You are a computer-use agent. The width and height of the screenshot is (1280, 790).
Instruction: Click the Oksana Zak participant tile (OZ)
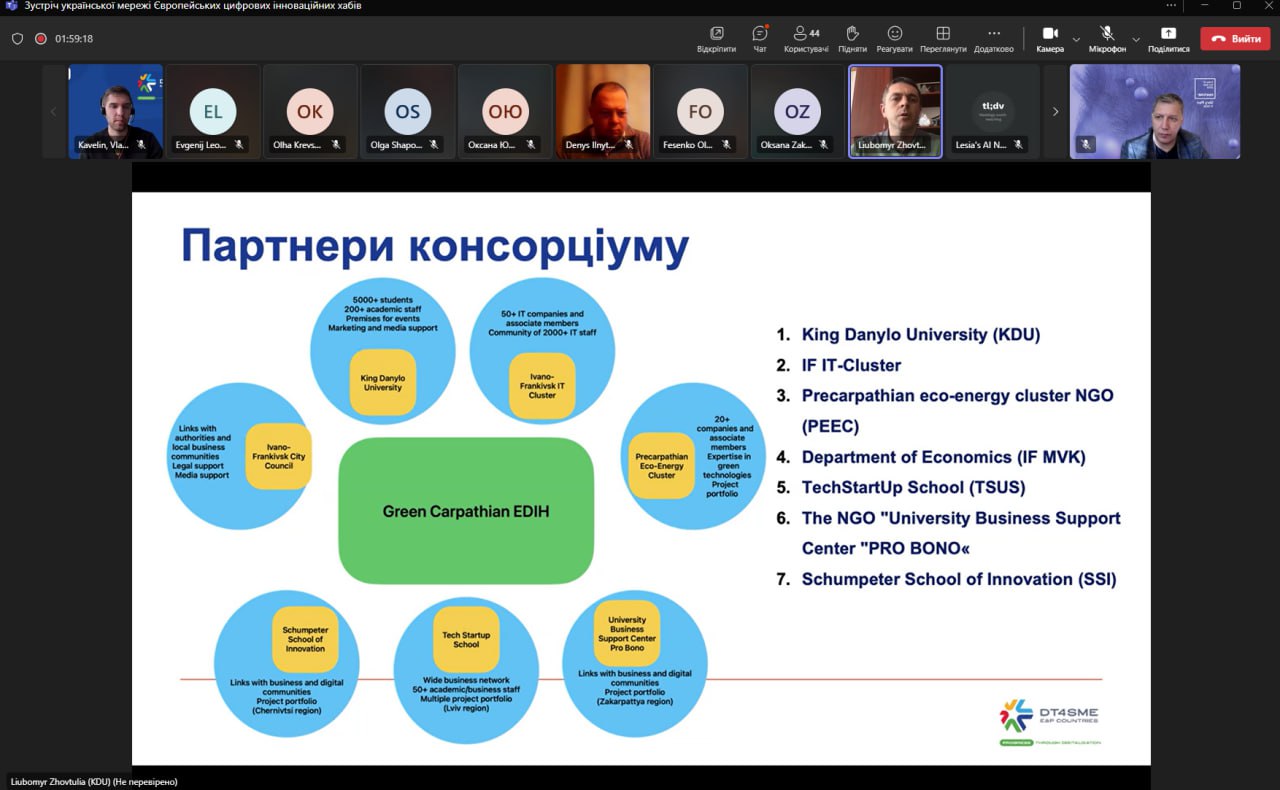(x=797, y=111)
